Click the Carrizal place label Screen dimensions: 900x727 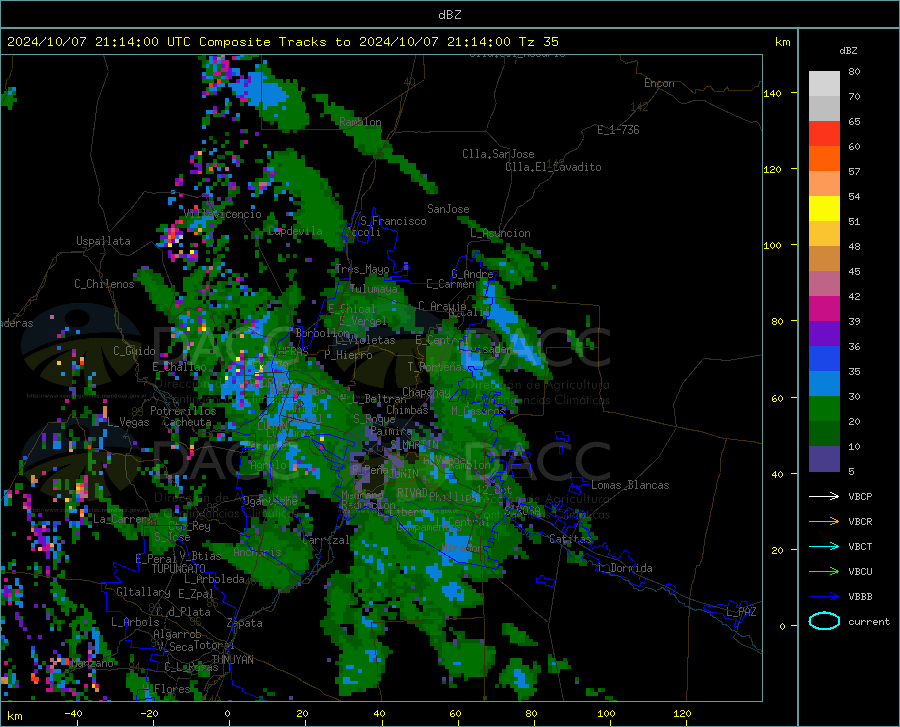click(x=325, y=540)
